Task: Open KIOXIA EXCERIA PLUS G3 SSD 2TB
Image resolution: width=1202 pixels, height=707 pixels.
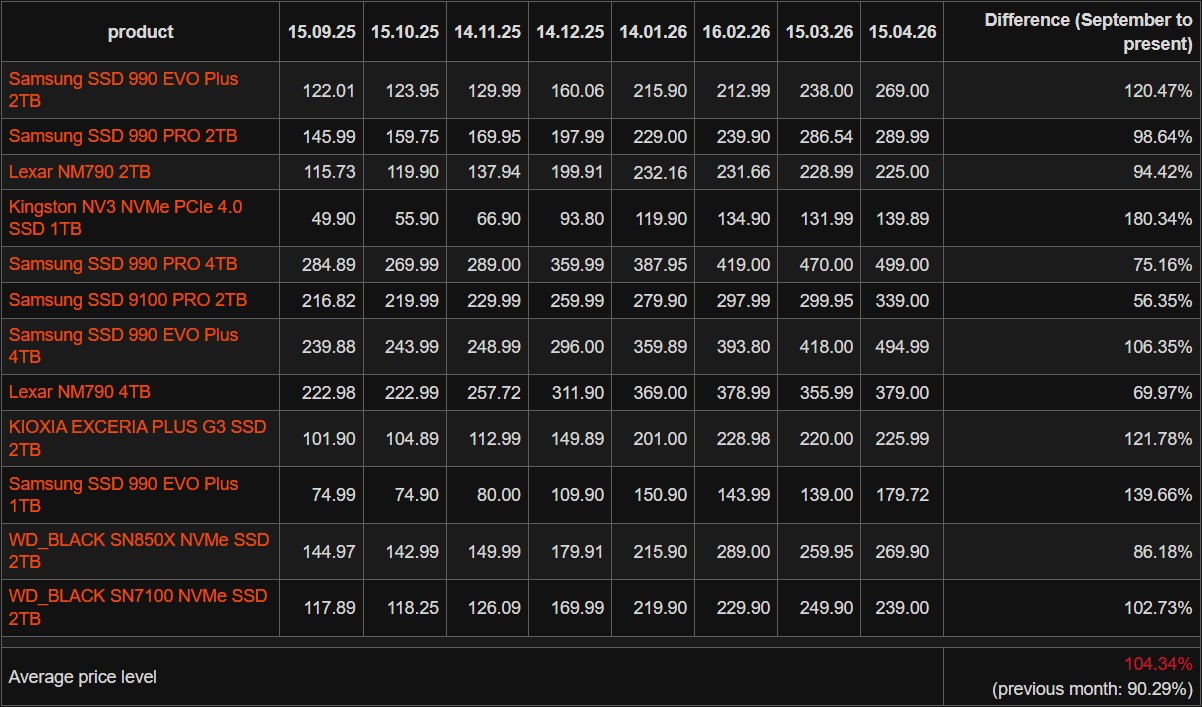Action: [x=138, y=438]
